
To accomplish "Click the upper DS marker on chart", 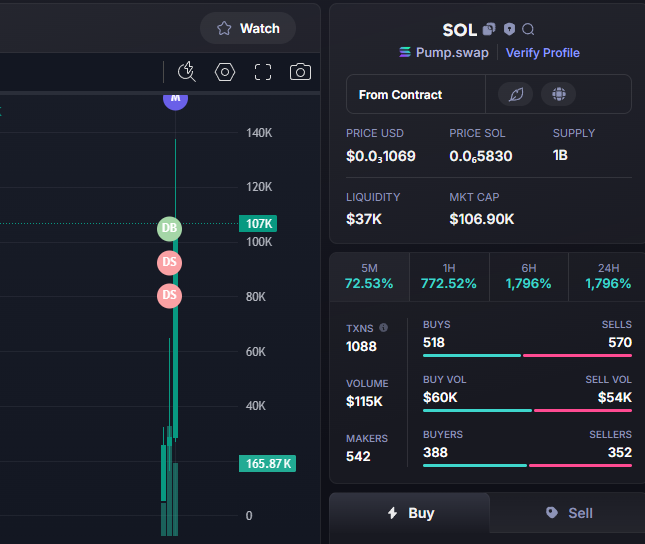I will point(169,263).
